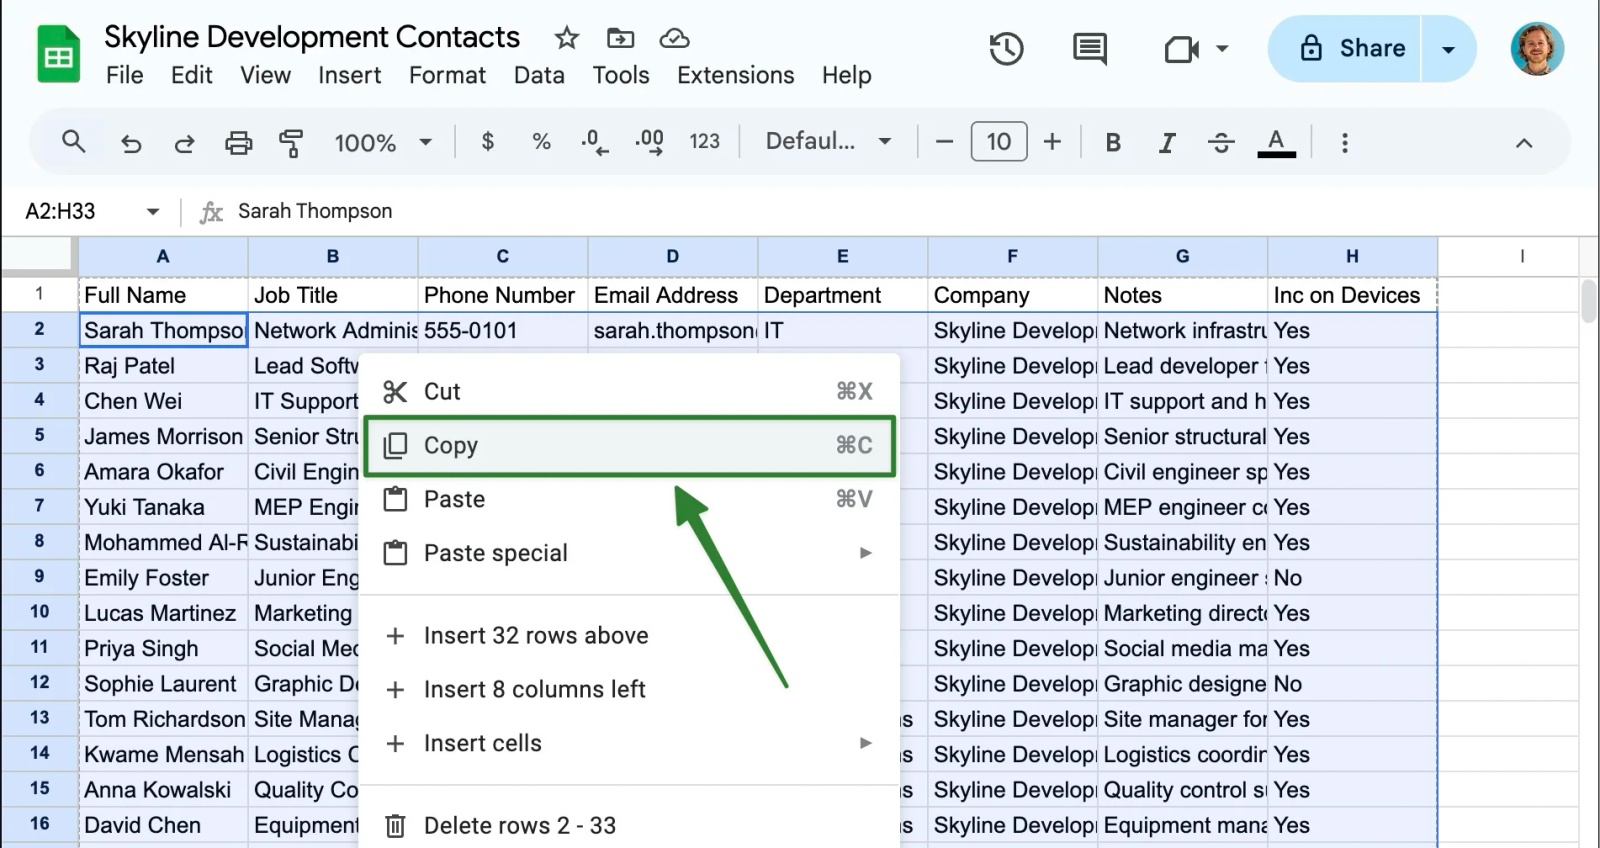Open the Google Sheets home icon
The height and width of the screenshot is (848, 1600).
58,54
